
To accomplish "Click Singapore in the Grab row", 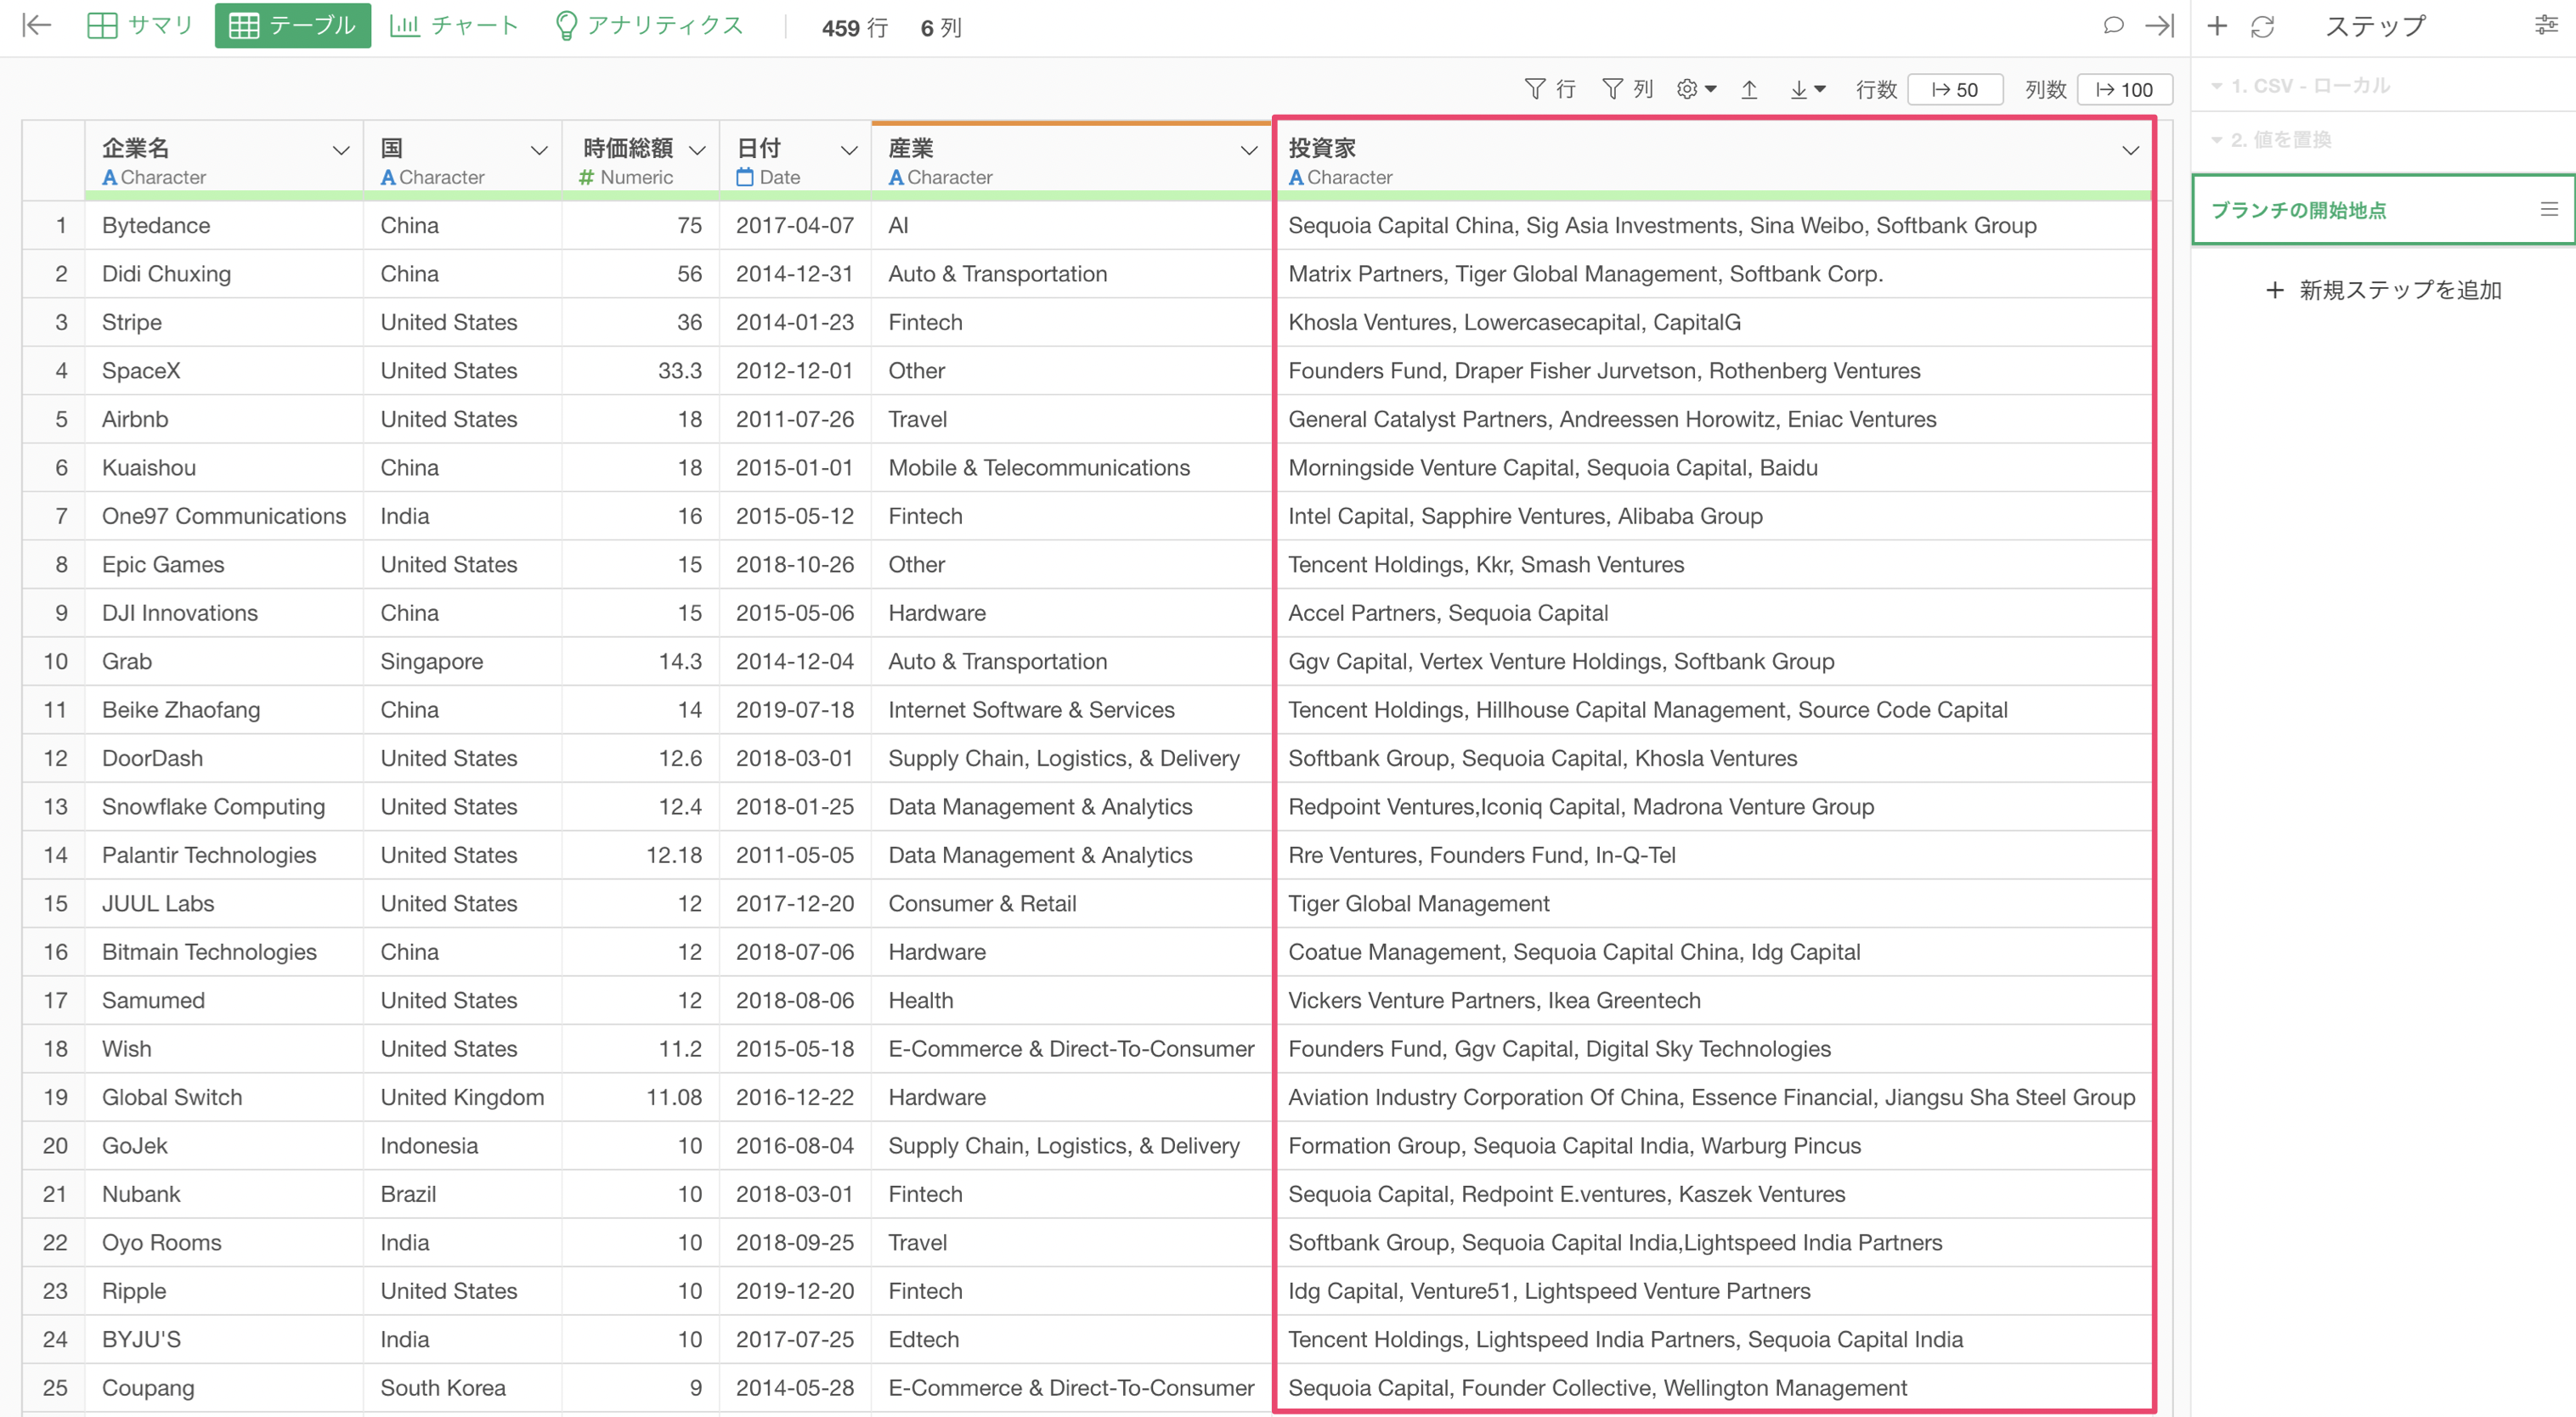I will (x=462, y=662).
